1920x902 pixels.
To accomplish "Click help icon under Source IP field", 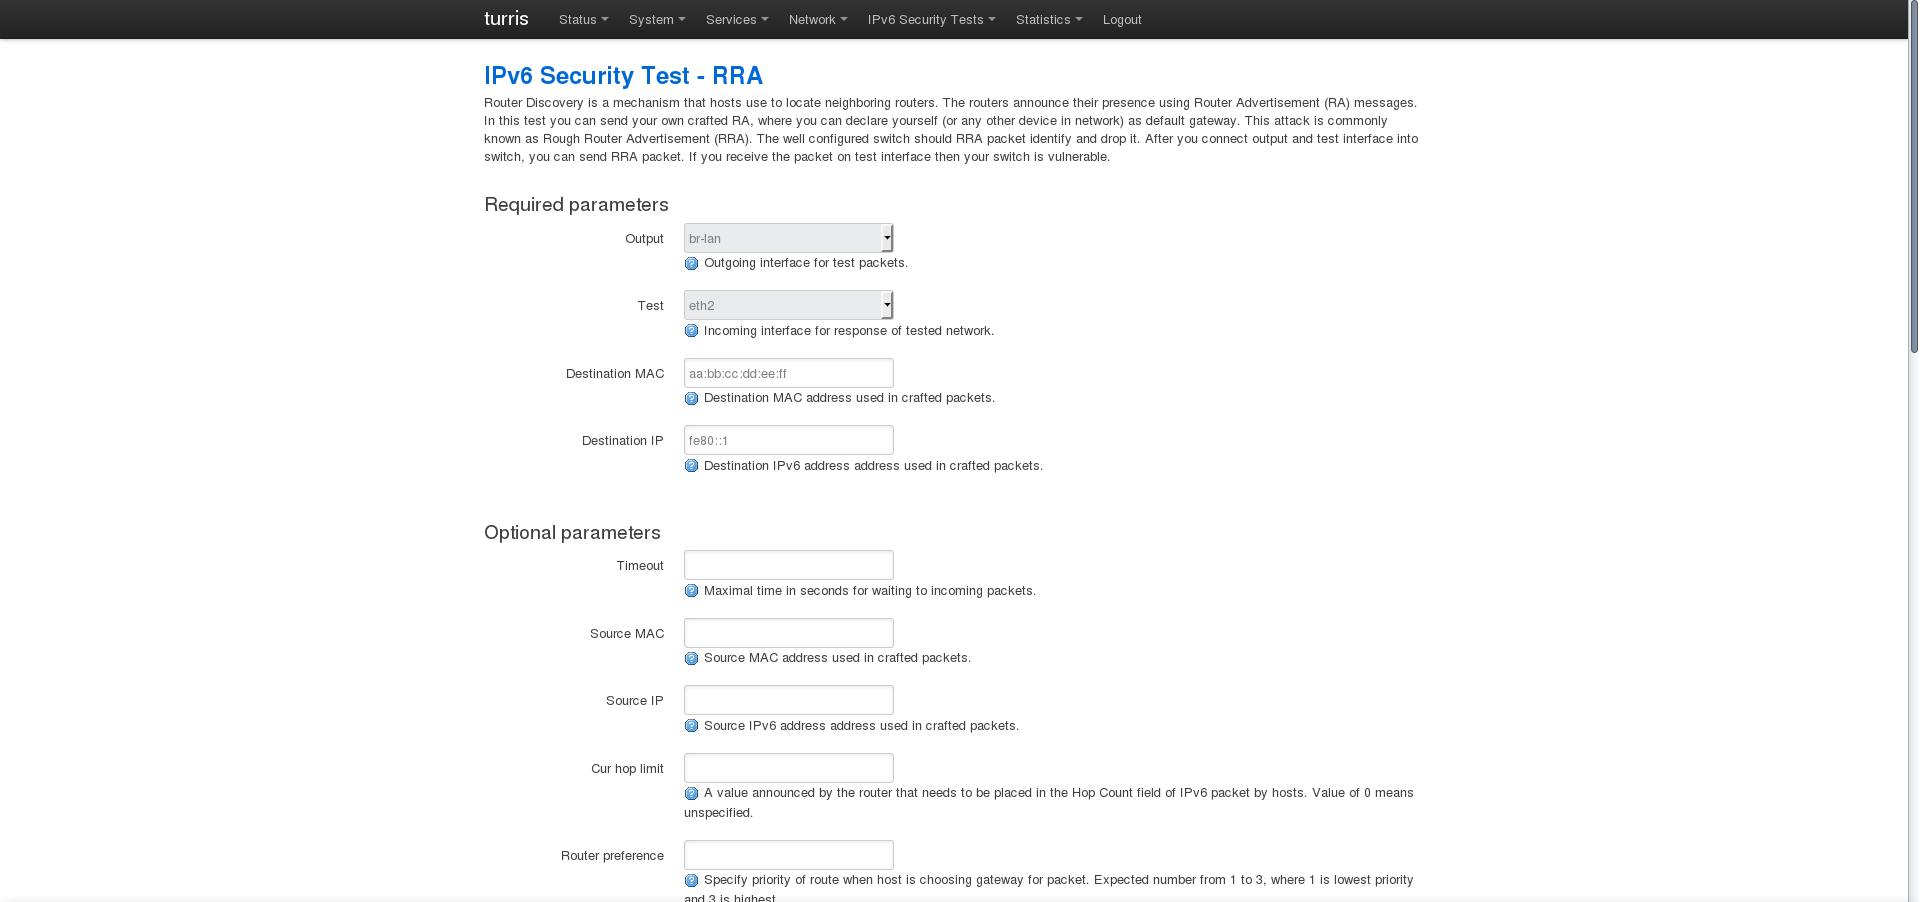I will [x=691, y=726].
